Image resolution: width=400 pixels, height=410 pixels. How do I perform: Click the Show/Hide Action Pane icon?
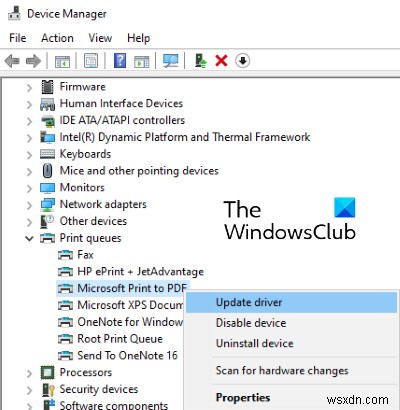click(142, 61)
